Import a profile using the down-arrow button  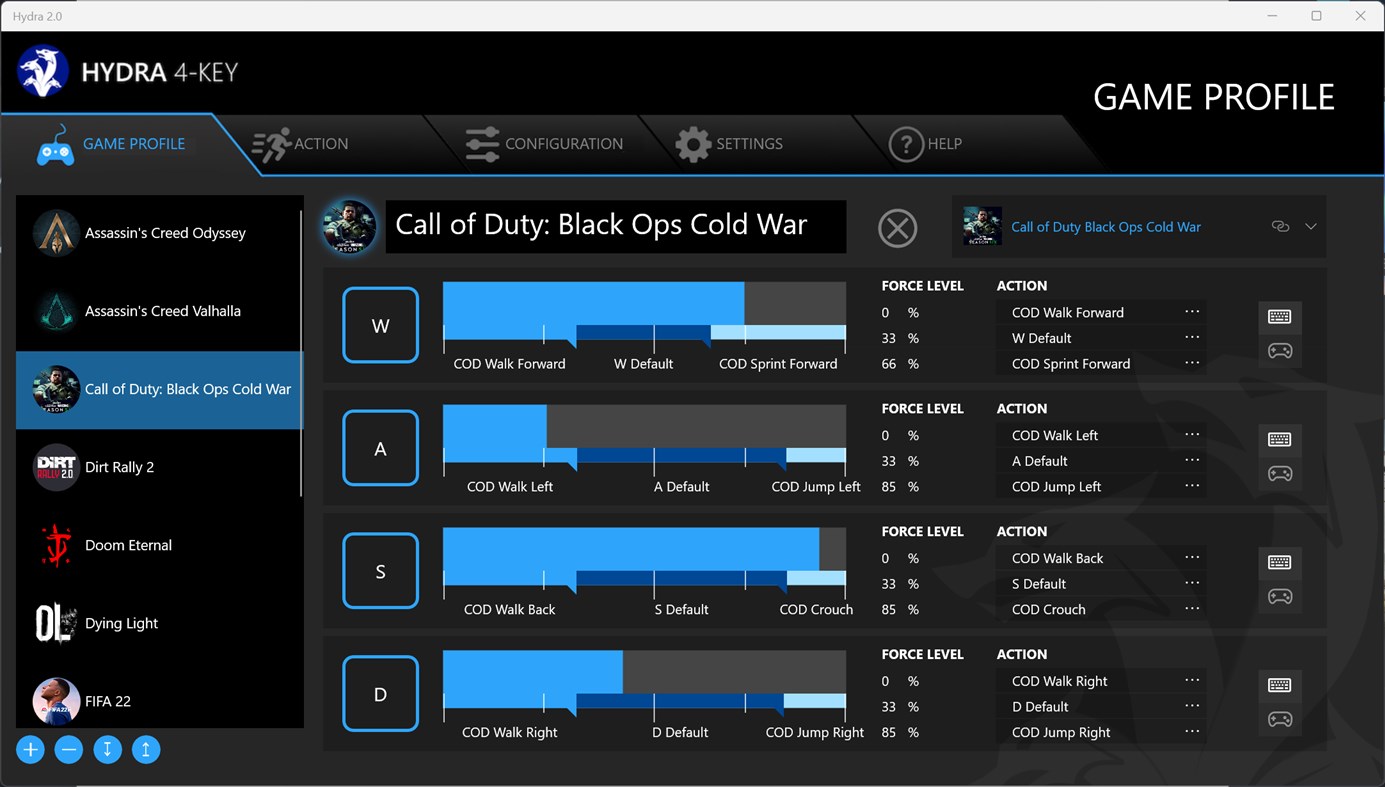coord(107,749)
